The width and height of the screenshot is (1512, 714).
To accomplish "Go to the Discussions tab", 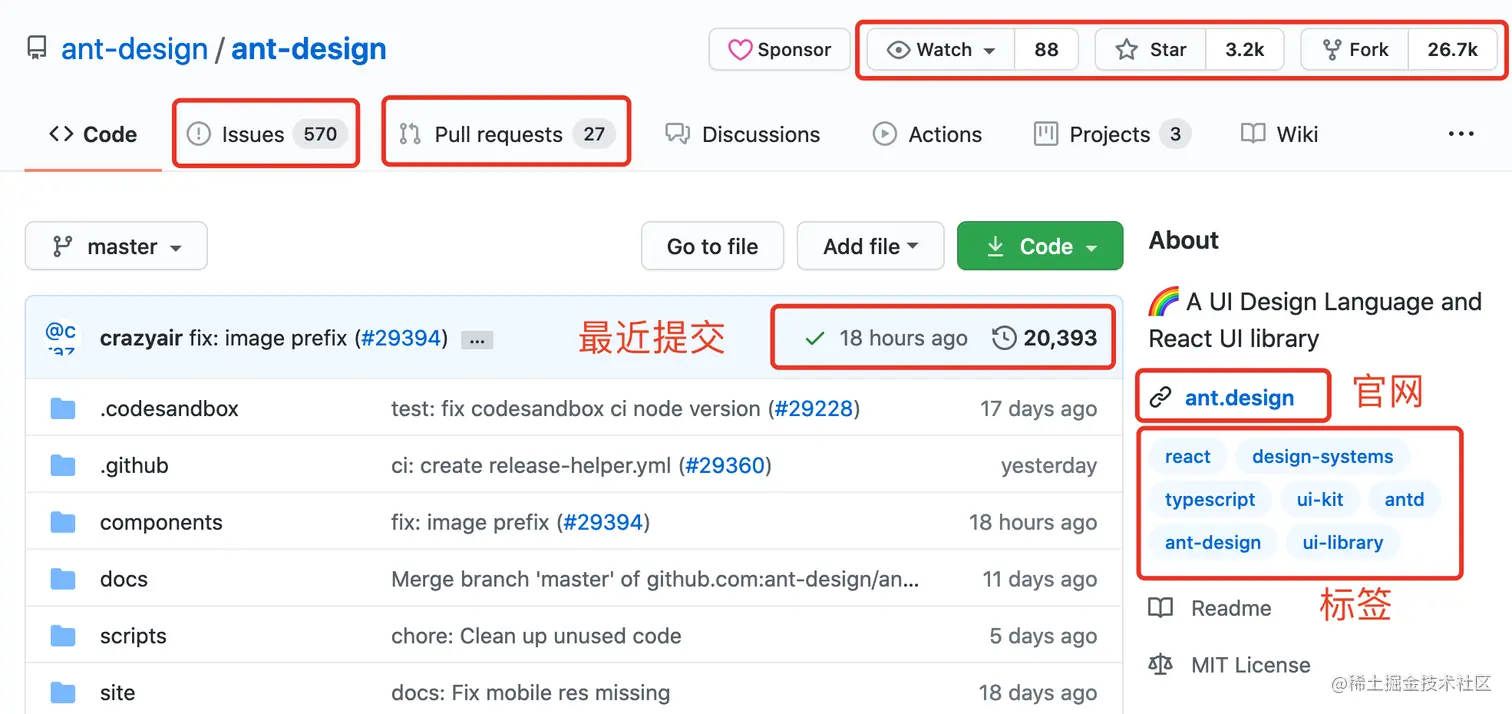I will tap(743, 134).
